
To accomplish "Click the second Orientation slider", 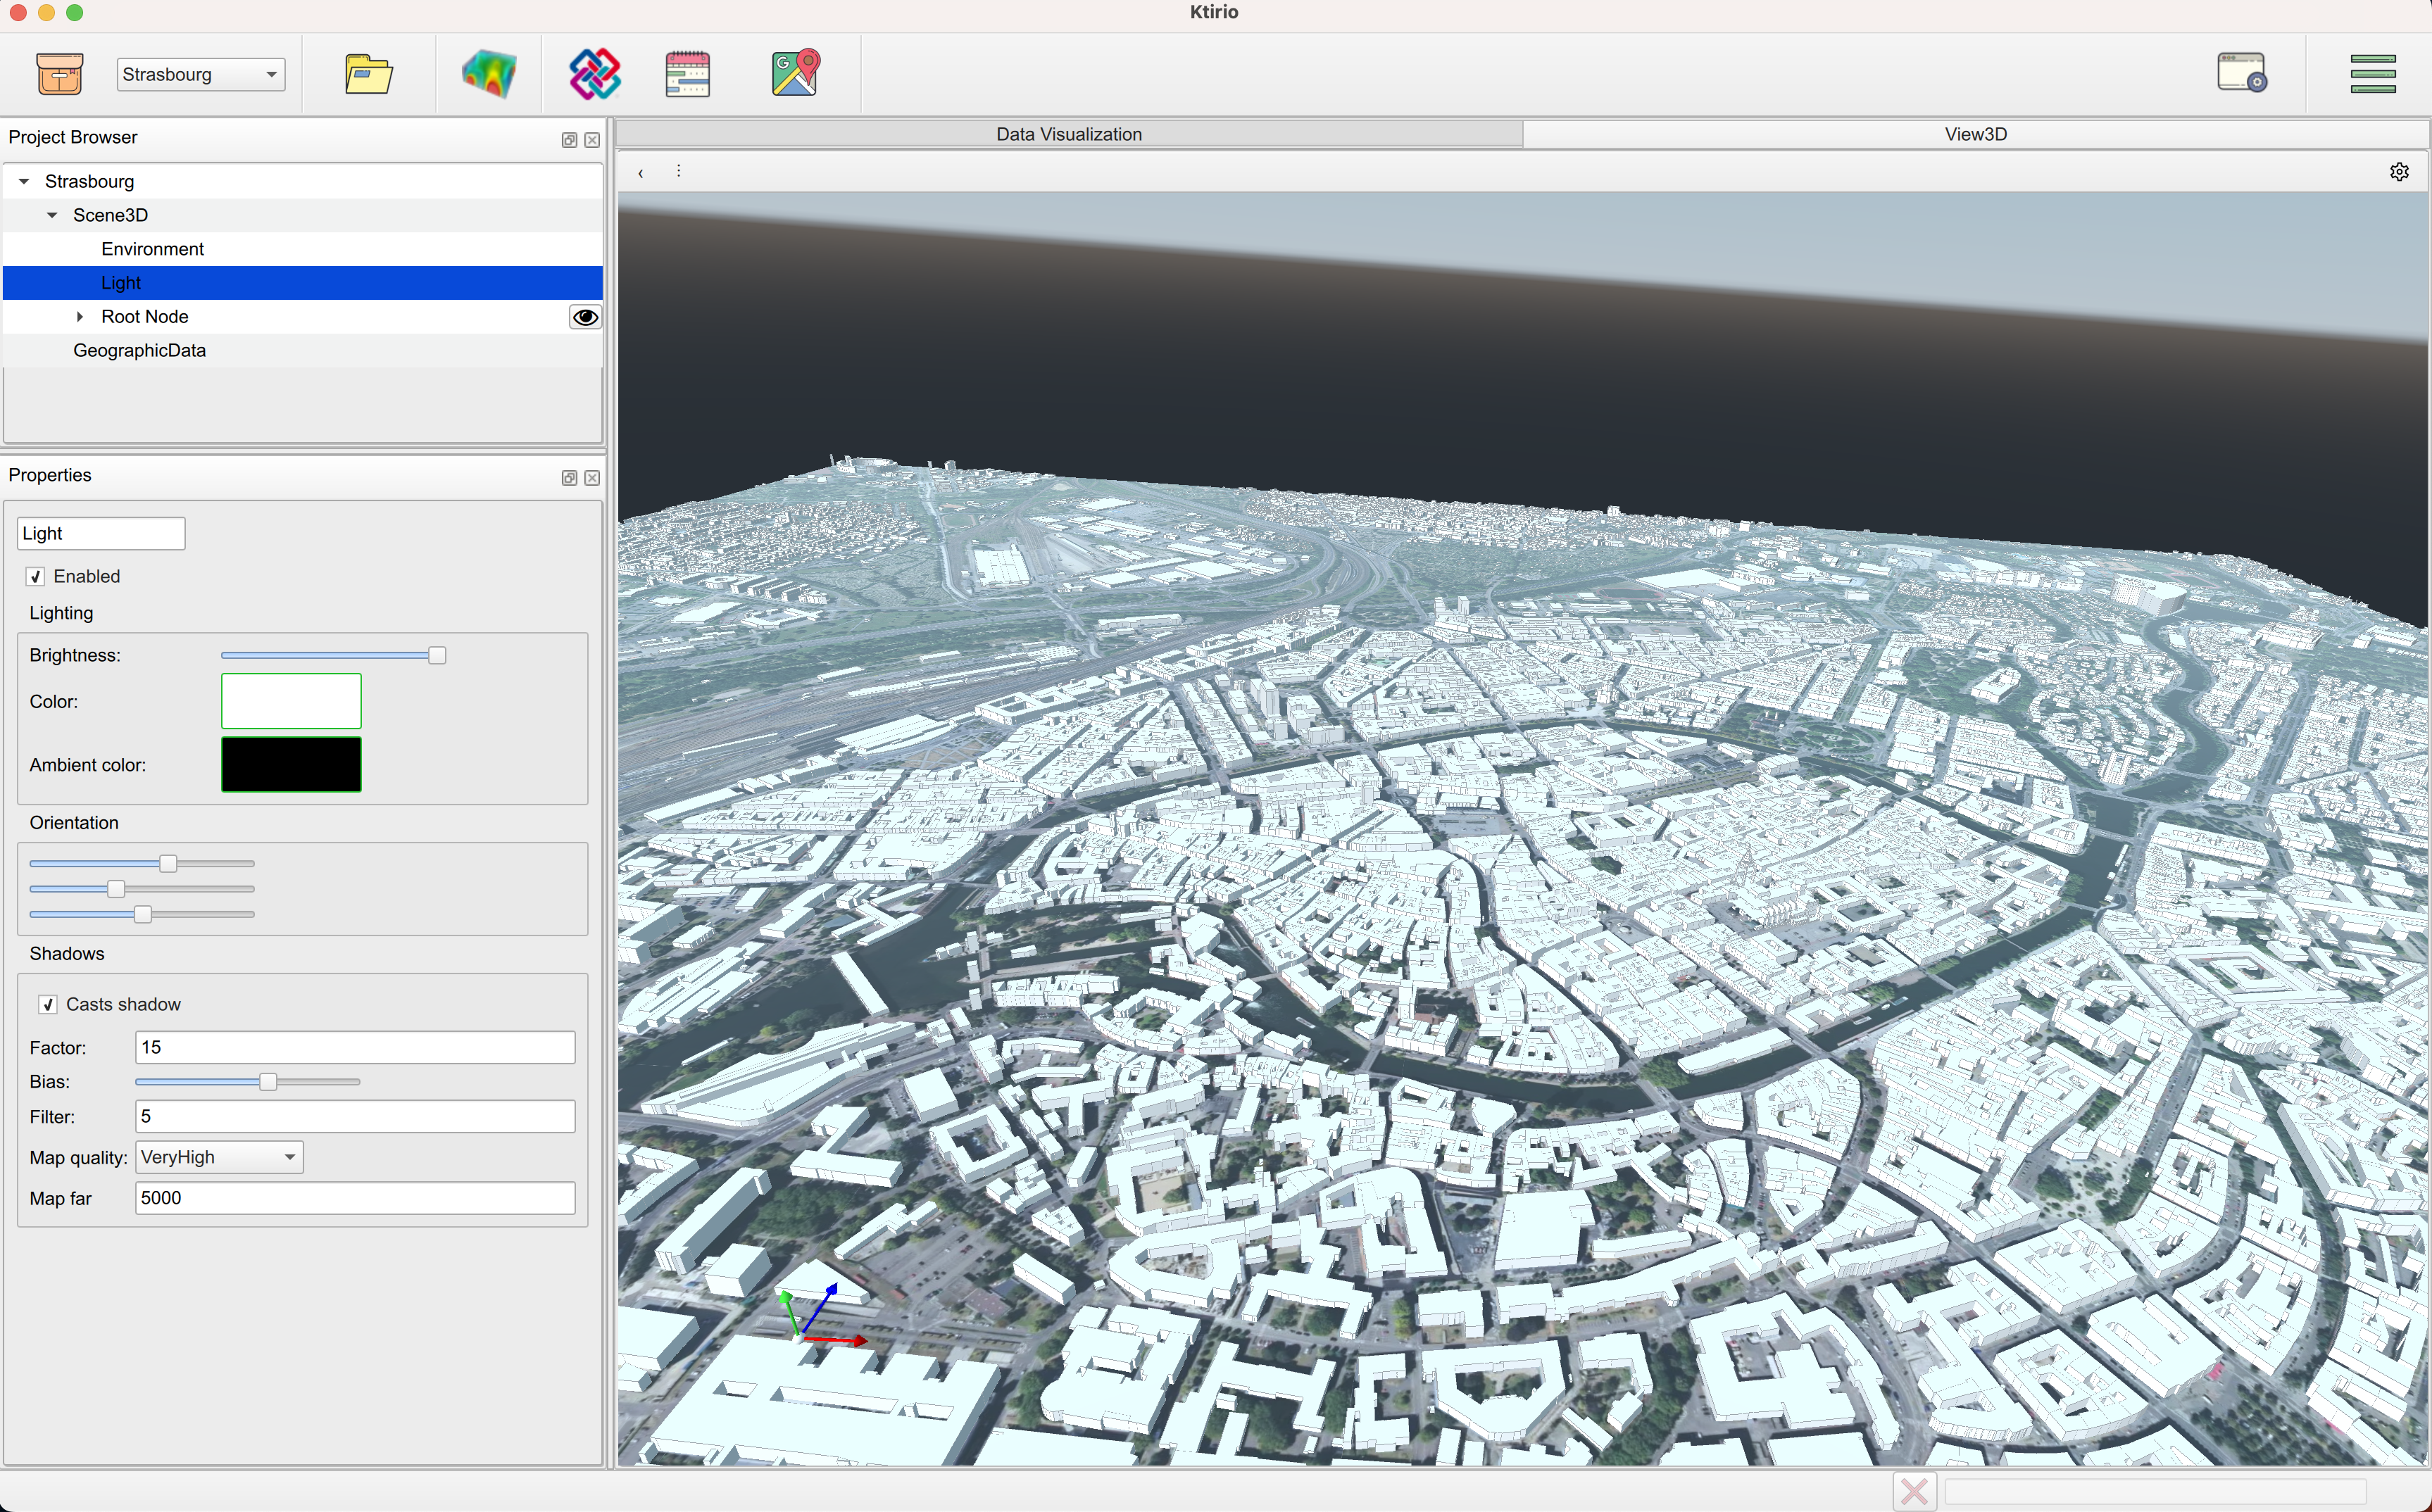I will pyautogui.click(x=142, y=889).
